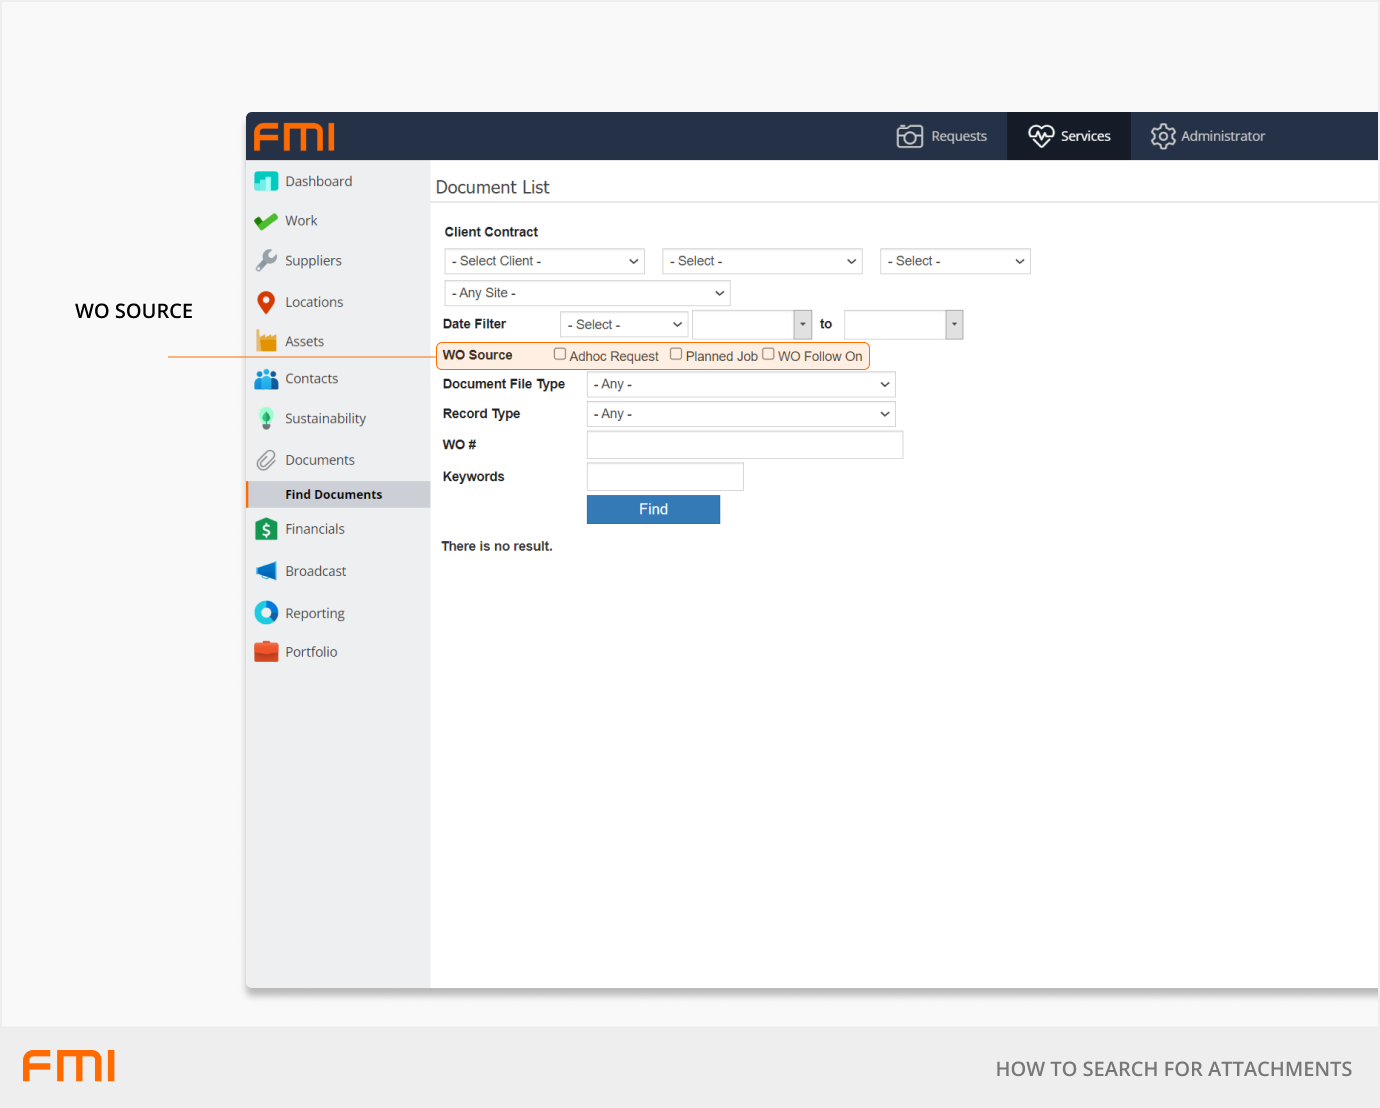Image resolution: width=1380 pixels, height=1108 pixels.
Task: Click the Sustainability leaf icon
Action: pos(266,418)
